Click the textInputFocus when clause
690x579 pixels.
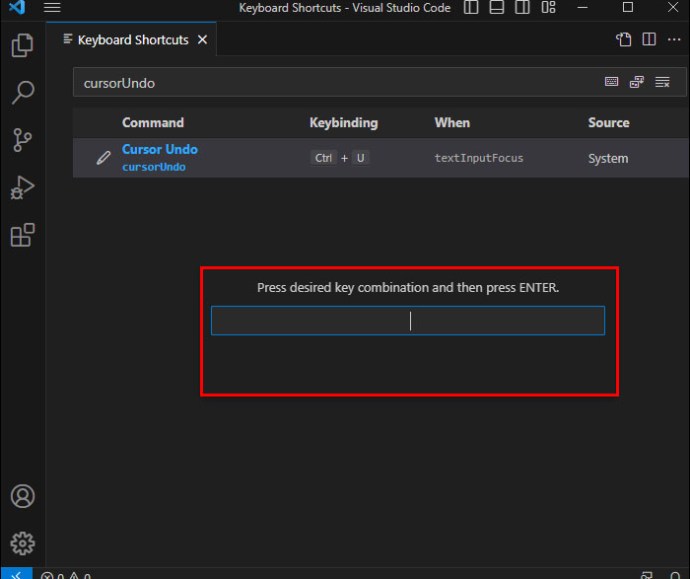click(479, 158)
